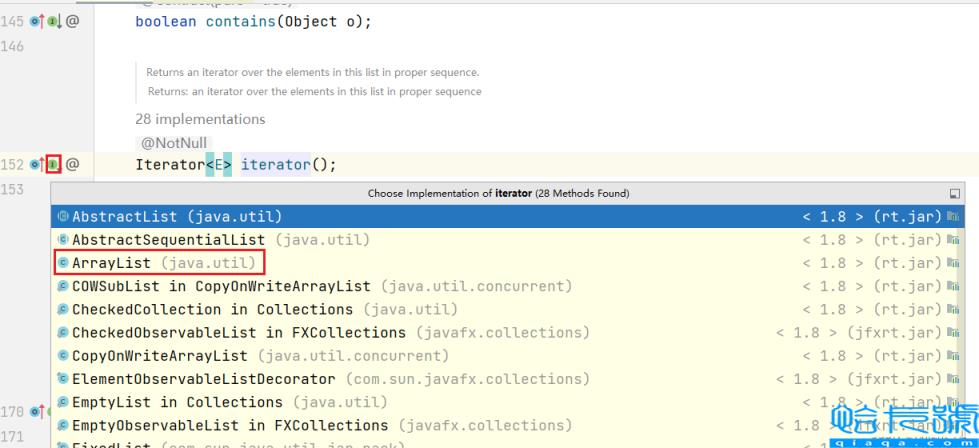
Task: Click the iterator method name on line 152
Action: (x=275, y=165)
